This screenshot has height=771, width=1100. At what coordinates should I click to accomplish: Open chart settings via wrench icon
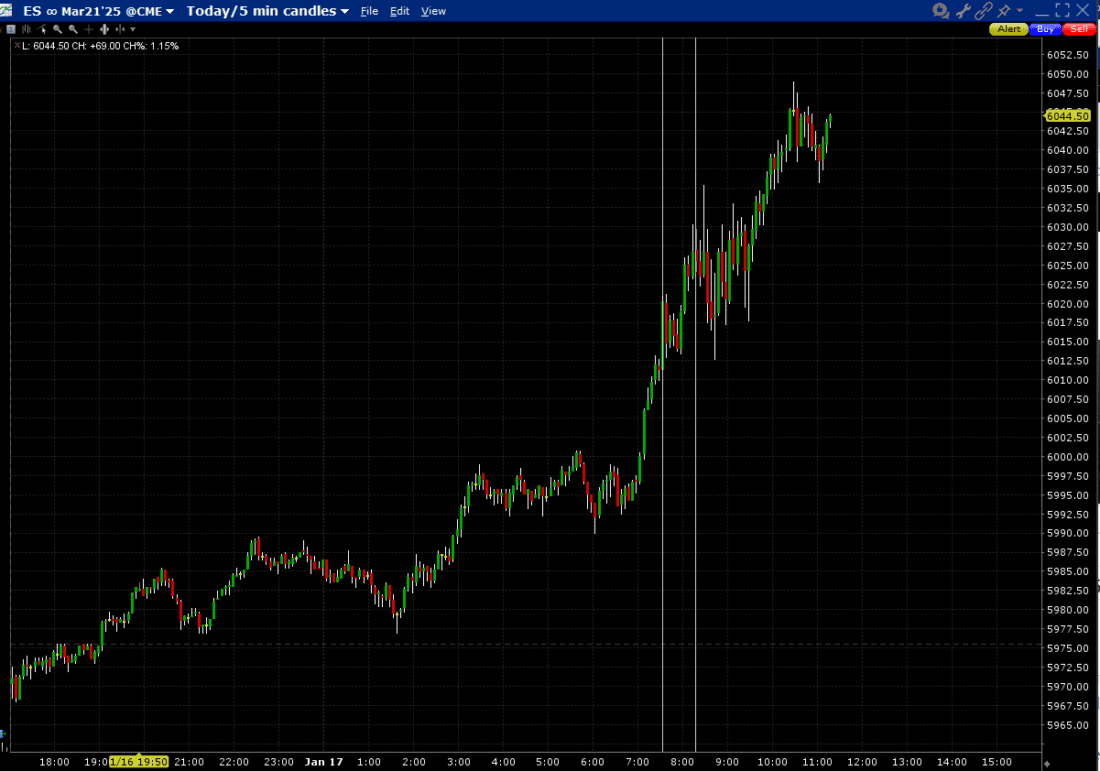pyautogui.click(x=963, y=11)
